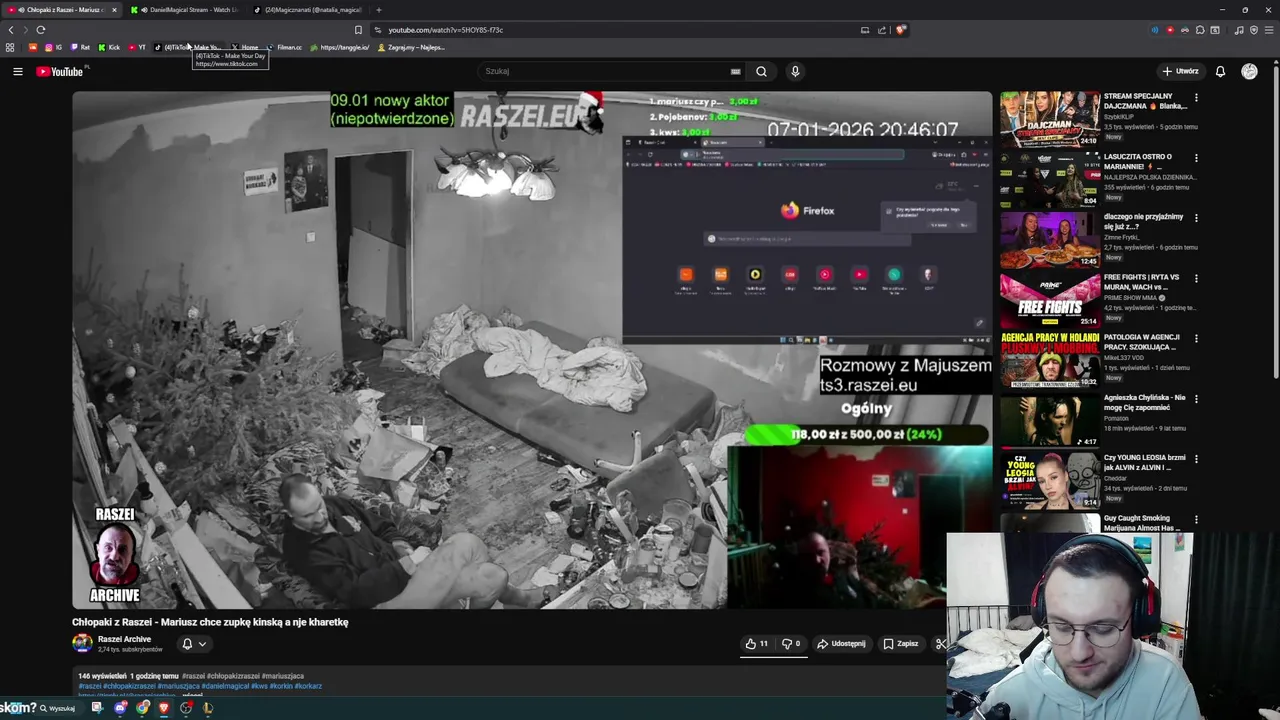This screenshot has height=720, width=1280.
Task: Click the #danielmagical hashtag
Action: coord(225,686)
